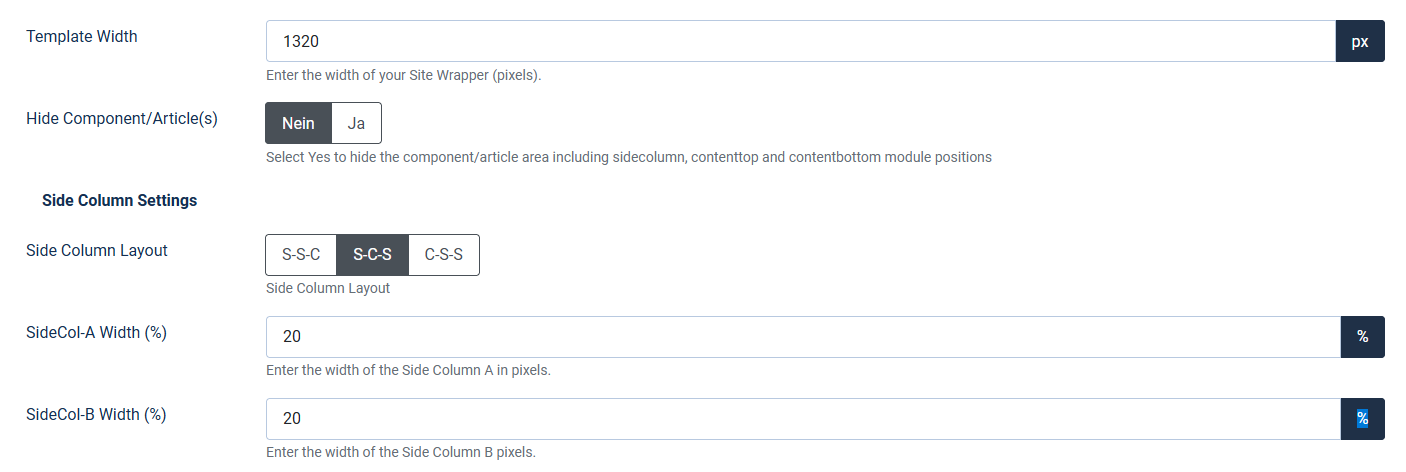Switch Hide Component/Article(s) to Ja
Image resolution: width=1406 pixels, height=472 pixels.
[356, 123]
